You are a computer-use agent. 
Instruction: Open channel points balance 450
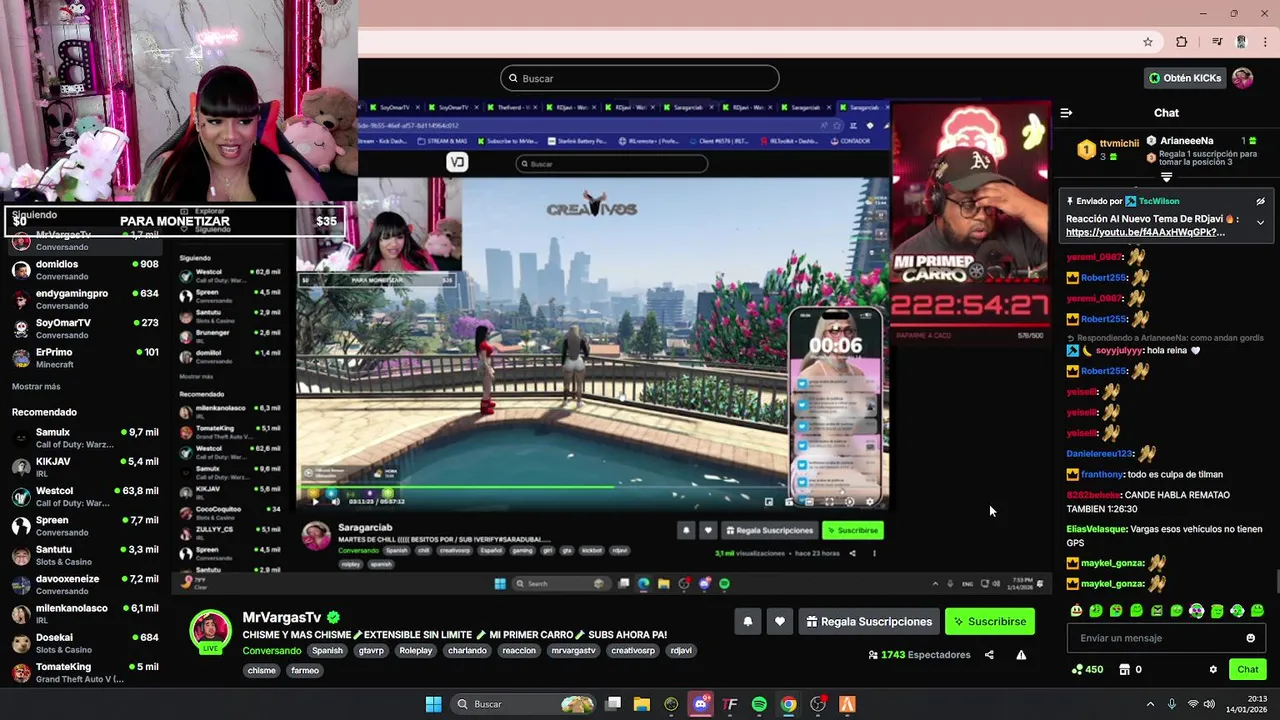pos(1086,670)
